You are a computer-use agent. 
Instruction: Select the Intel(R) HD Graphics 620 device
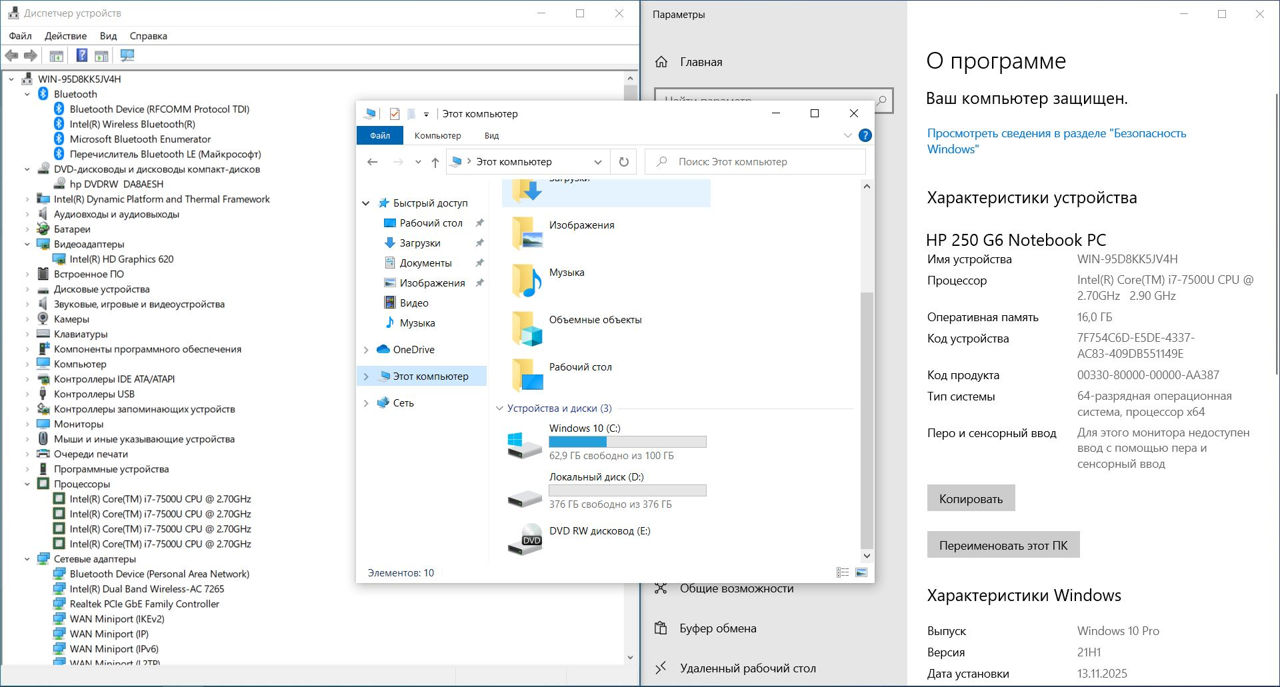coord(121,259)
